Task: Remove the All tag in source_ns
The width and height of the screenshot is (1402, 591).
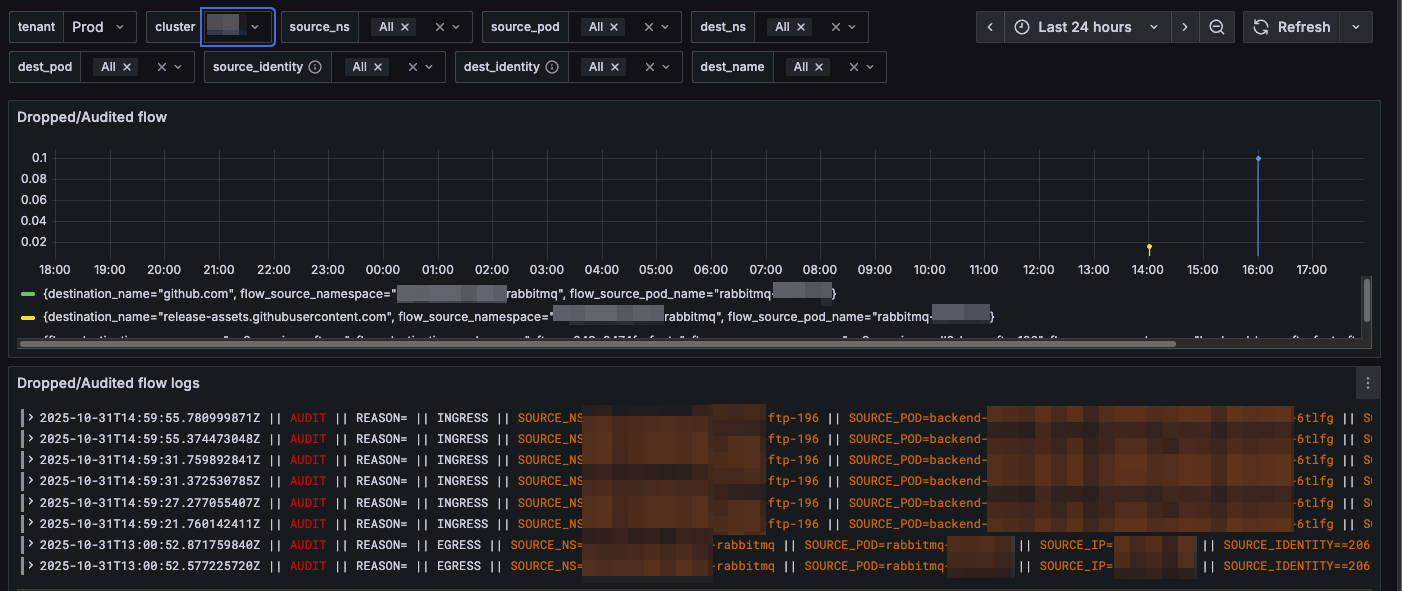Action: (405, 27)
